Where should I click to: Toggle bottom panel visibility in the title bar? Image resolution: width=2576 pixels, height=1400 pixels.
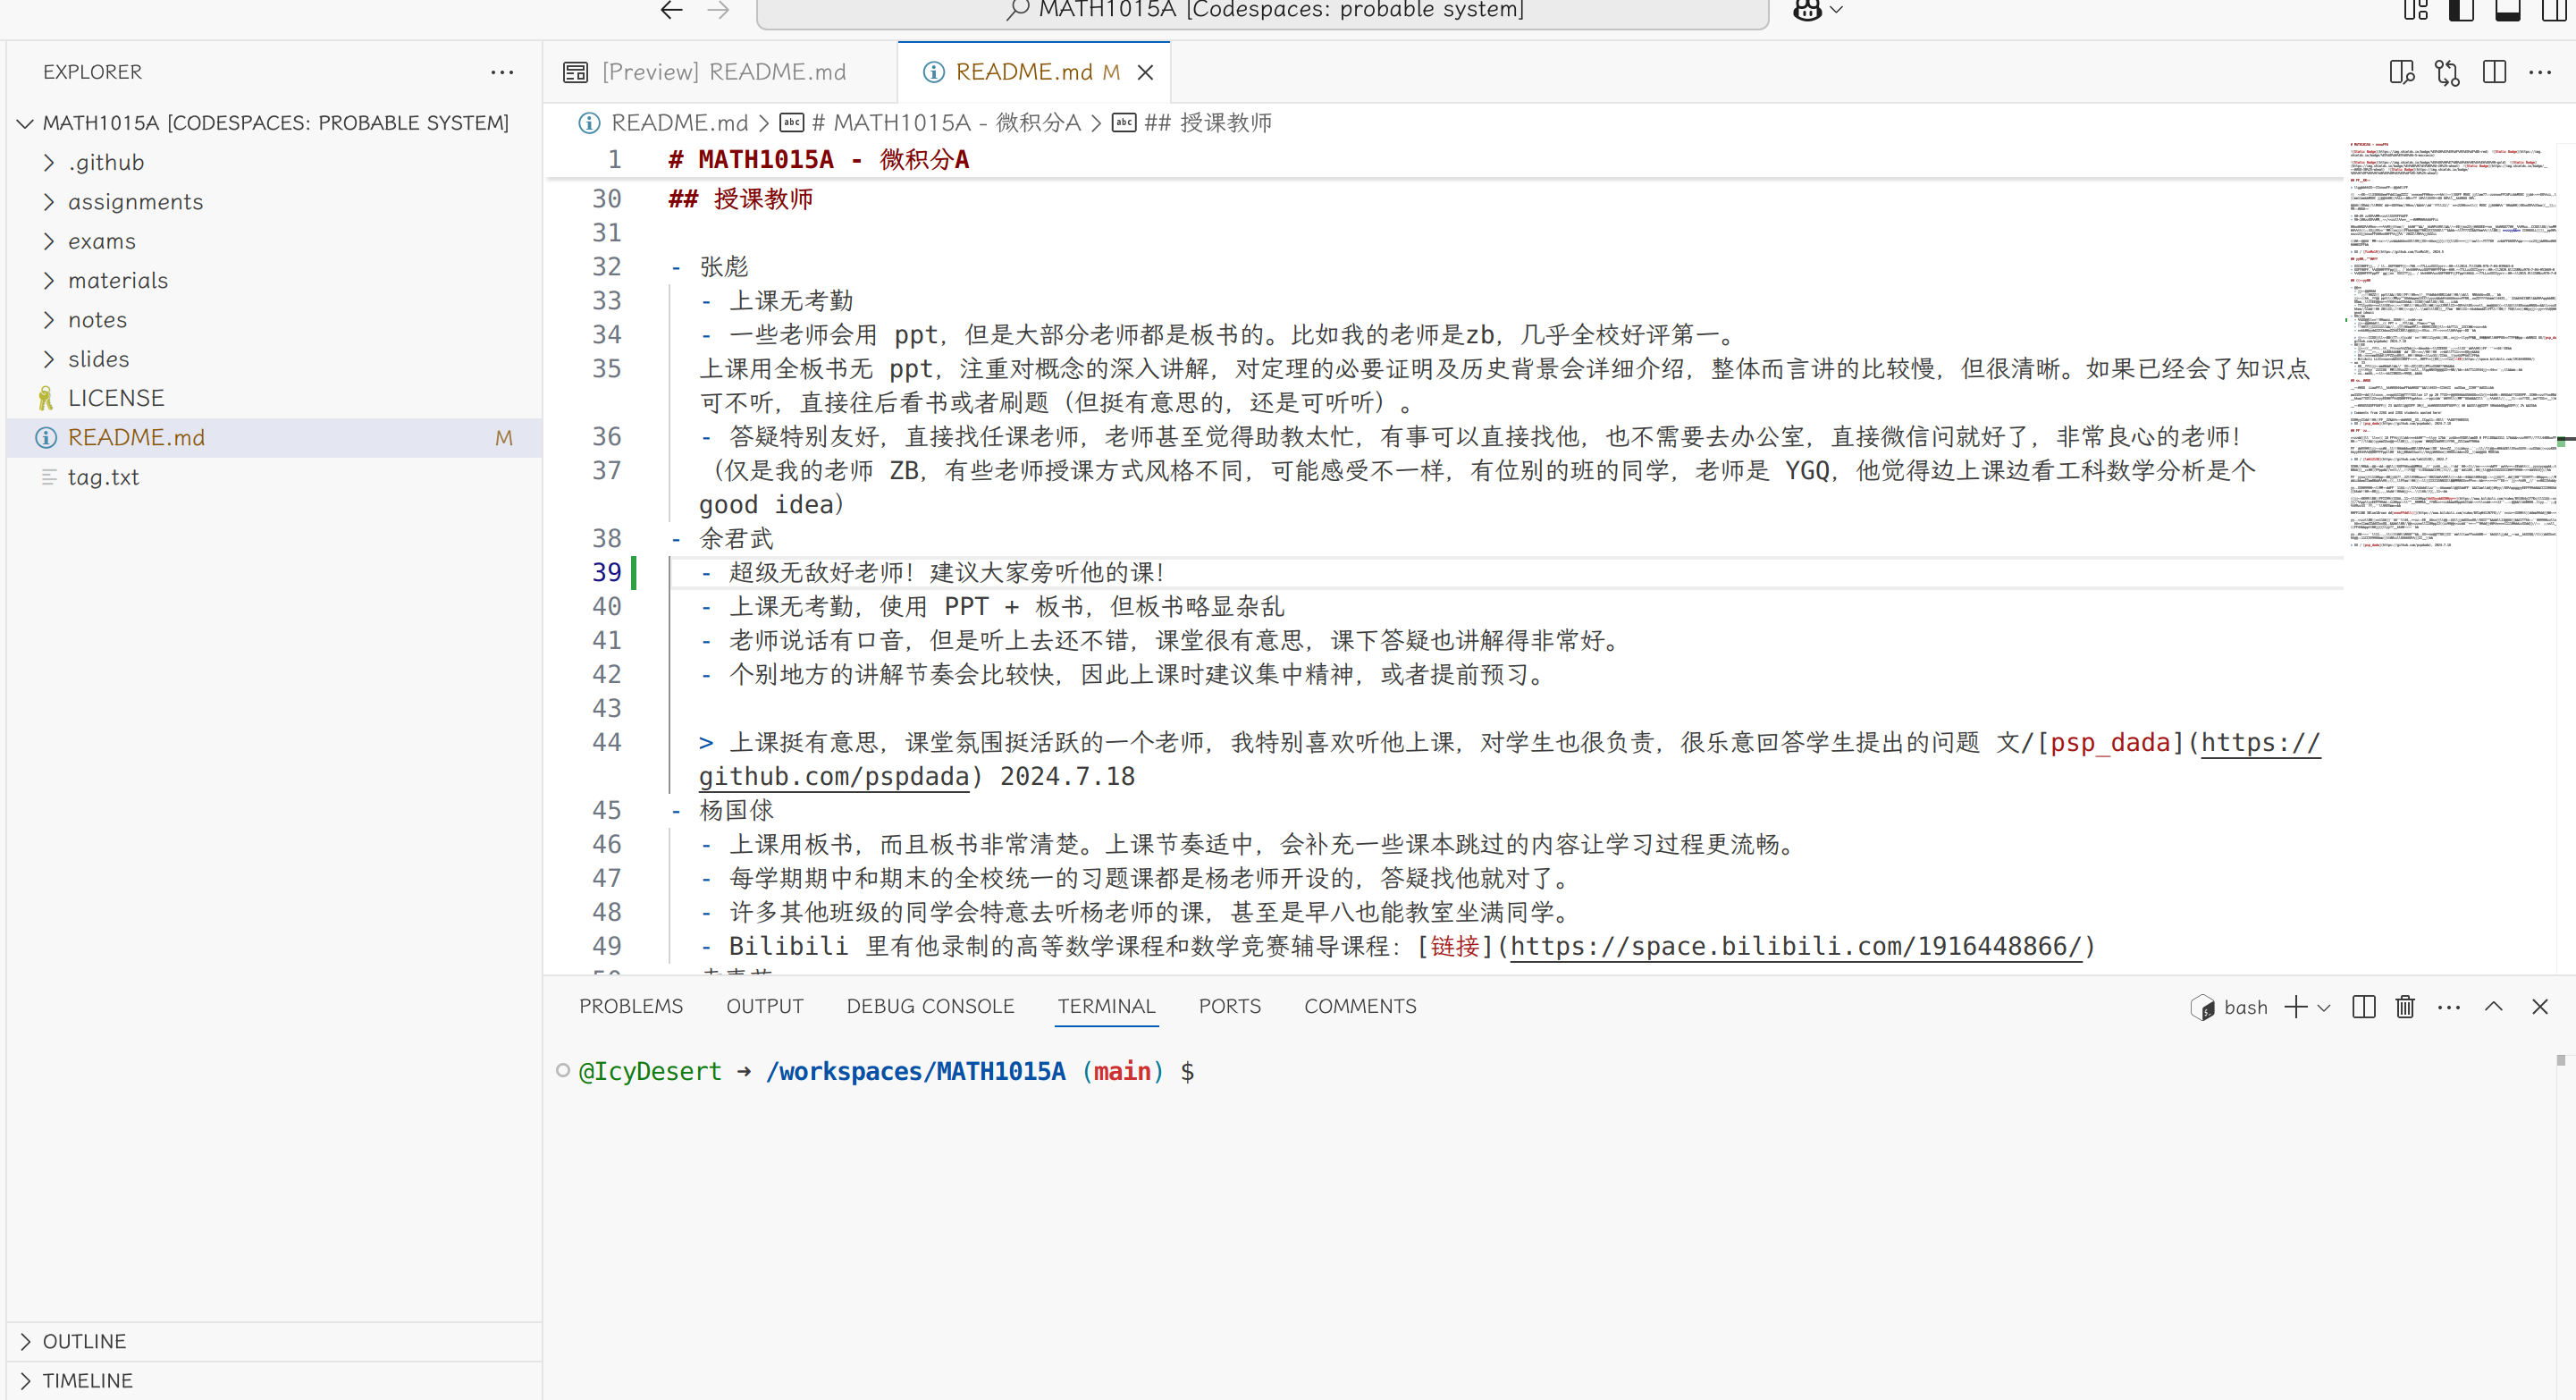coord(2508,10)
